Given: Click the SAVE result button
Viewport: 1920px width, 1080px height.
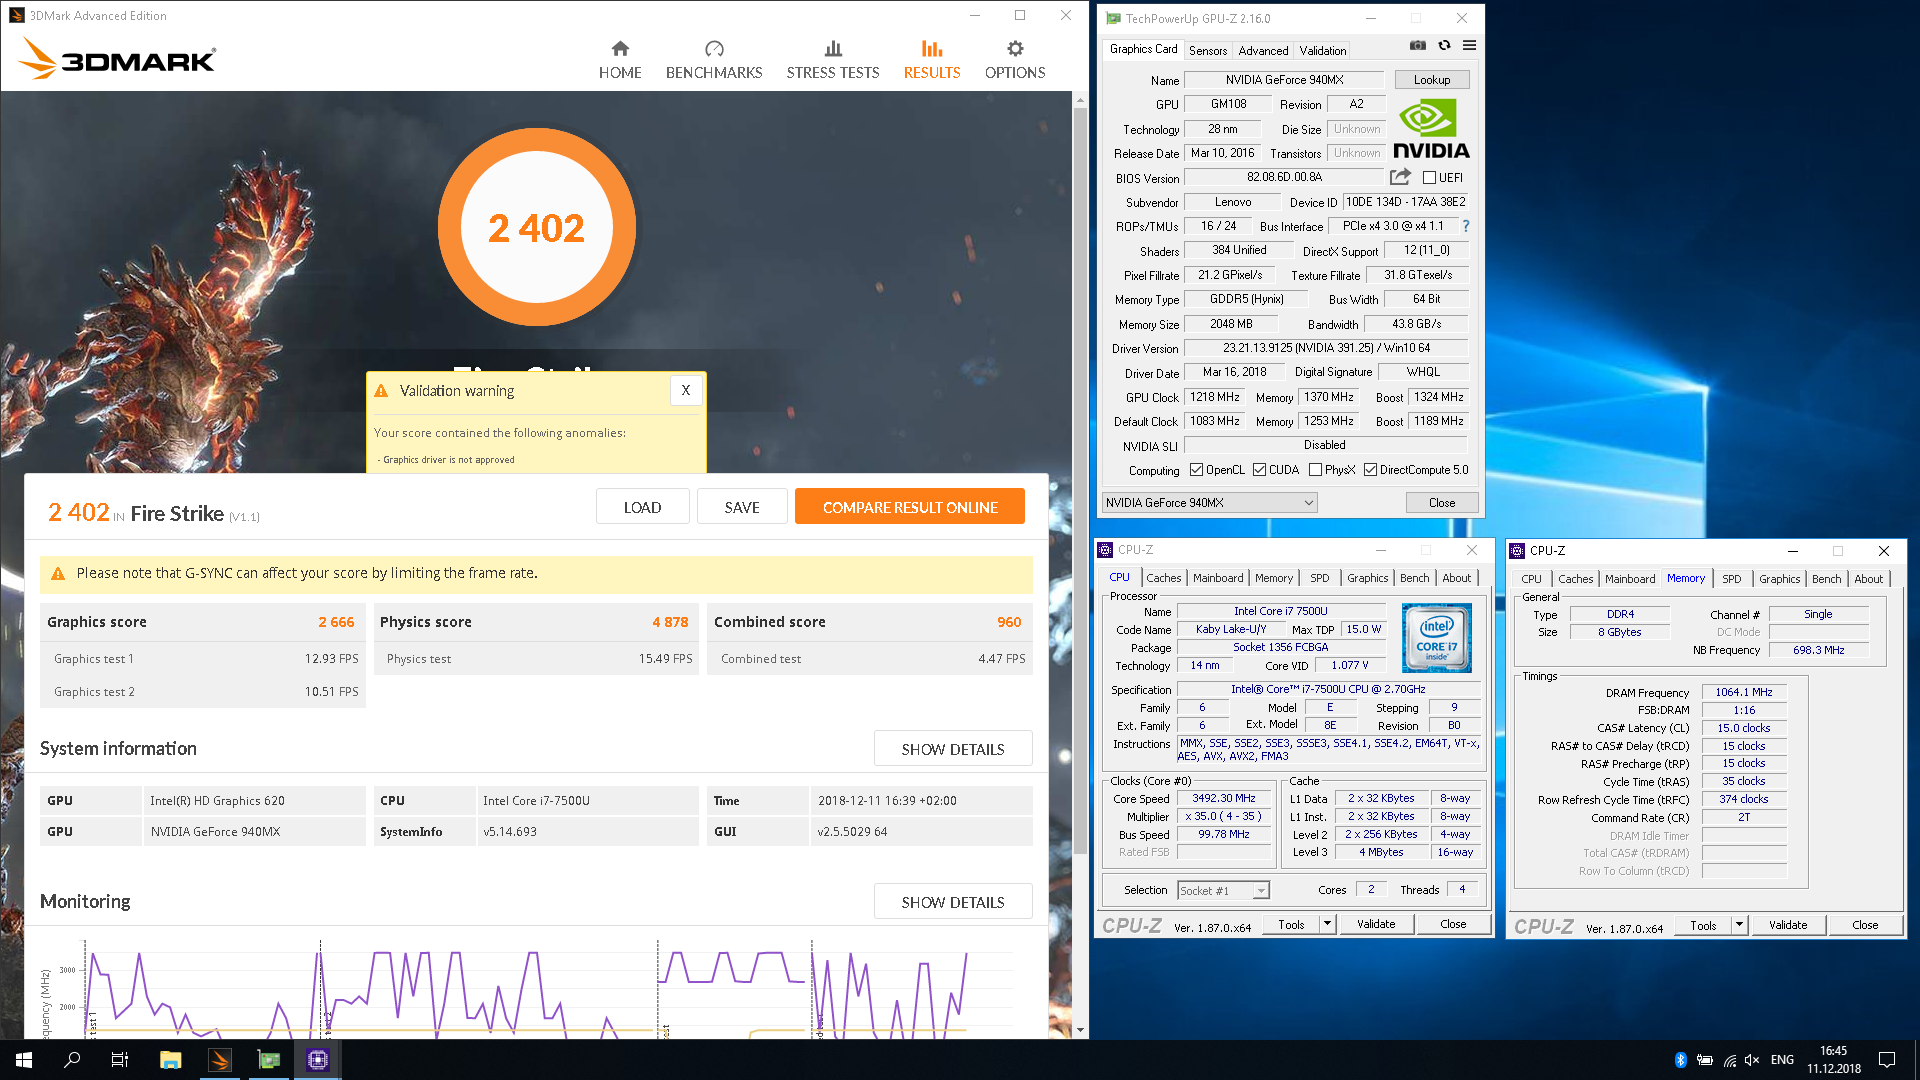Looking at the screenshot, I should (x=742, y=507).
